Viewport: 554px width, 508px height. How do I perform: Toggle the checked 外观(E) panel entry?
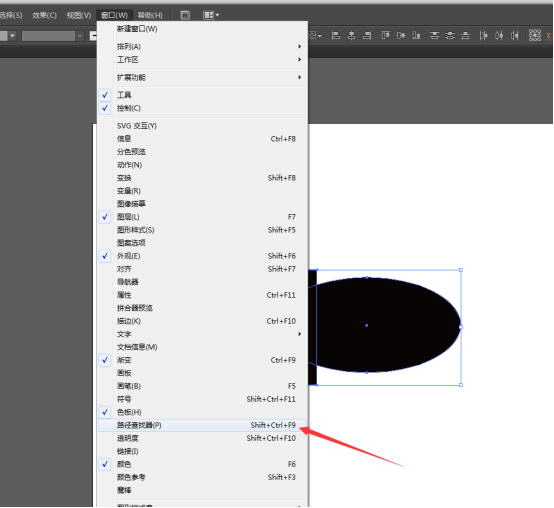coord(203,256)
